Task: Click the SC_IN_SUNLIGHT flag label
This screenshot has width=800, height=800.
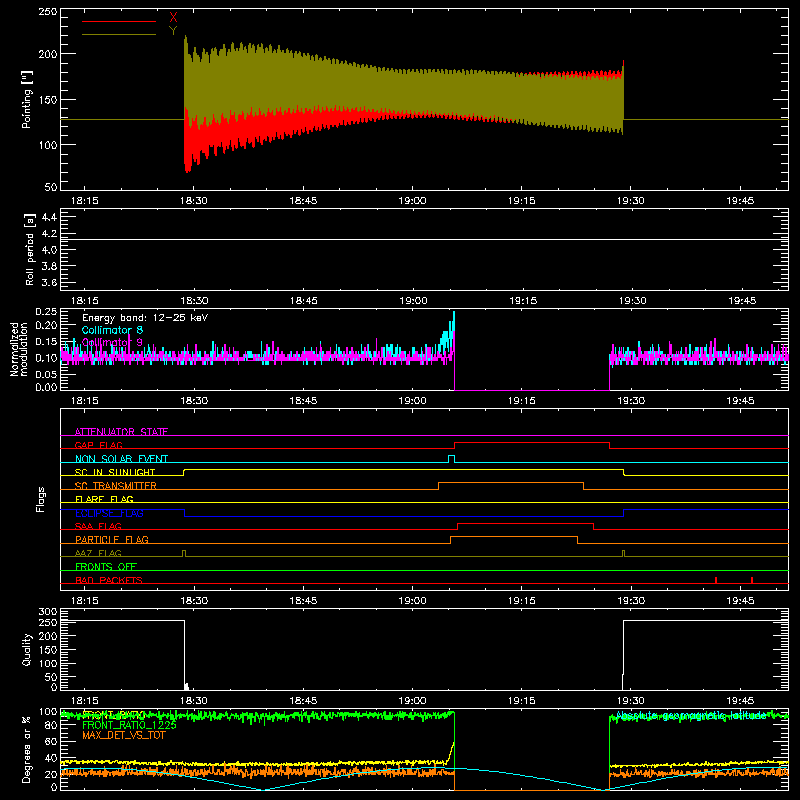Action: click(x=115, y=472)
